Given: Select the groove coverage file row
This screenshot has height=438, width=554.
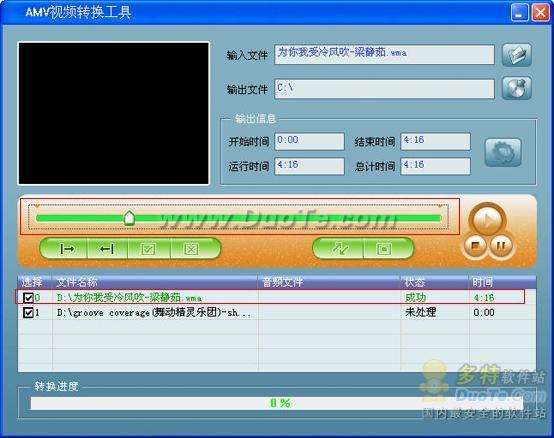Looking at the screenshot, I should [277, 312].
